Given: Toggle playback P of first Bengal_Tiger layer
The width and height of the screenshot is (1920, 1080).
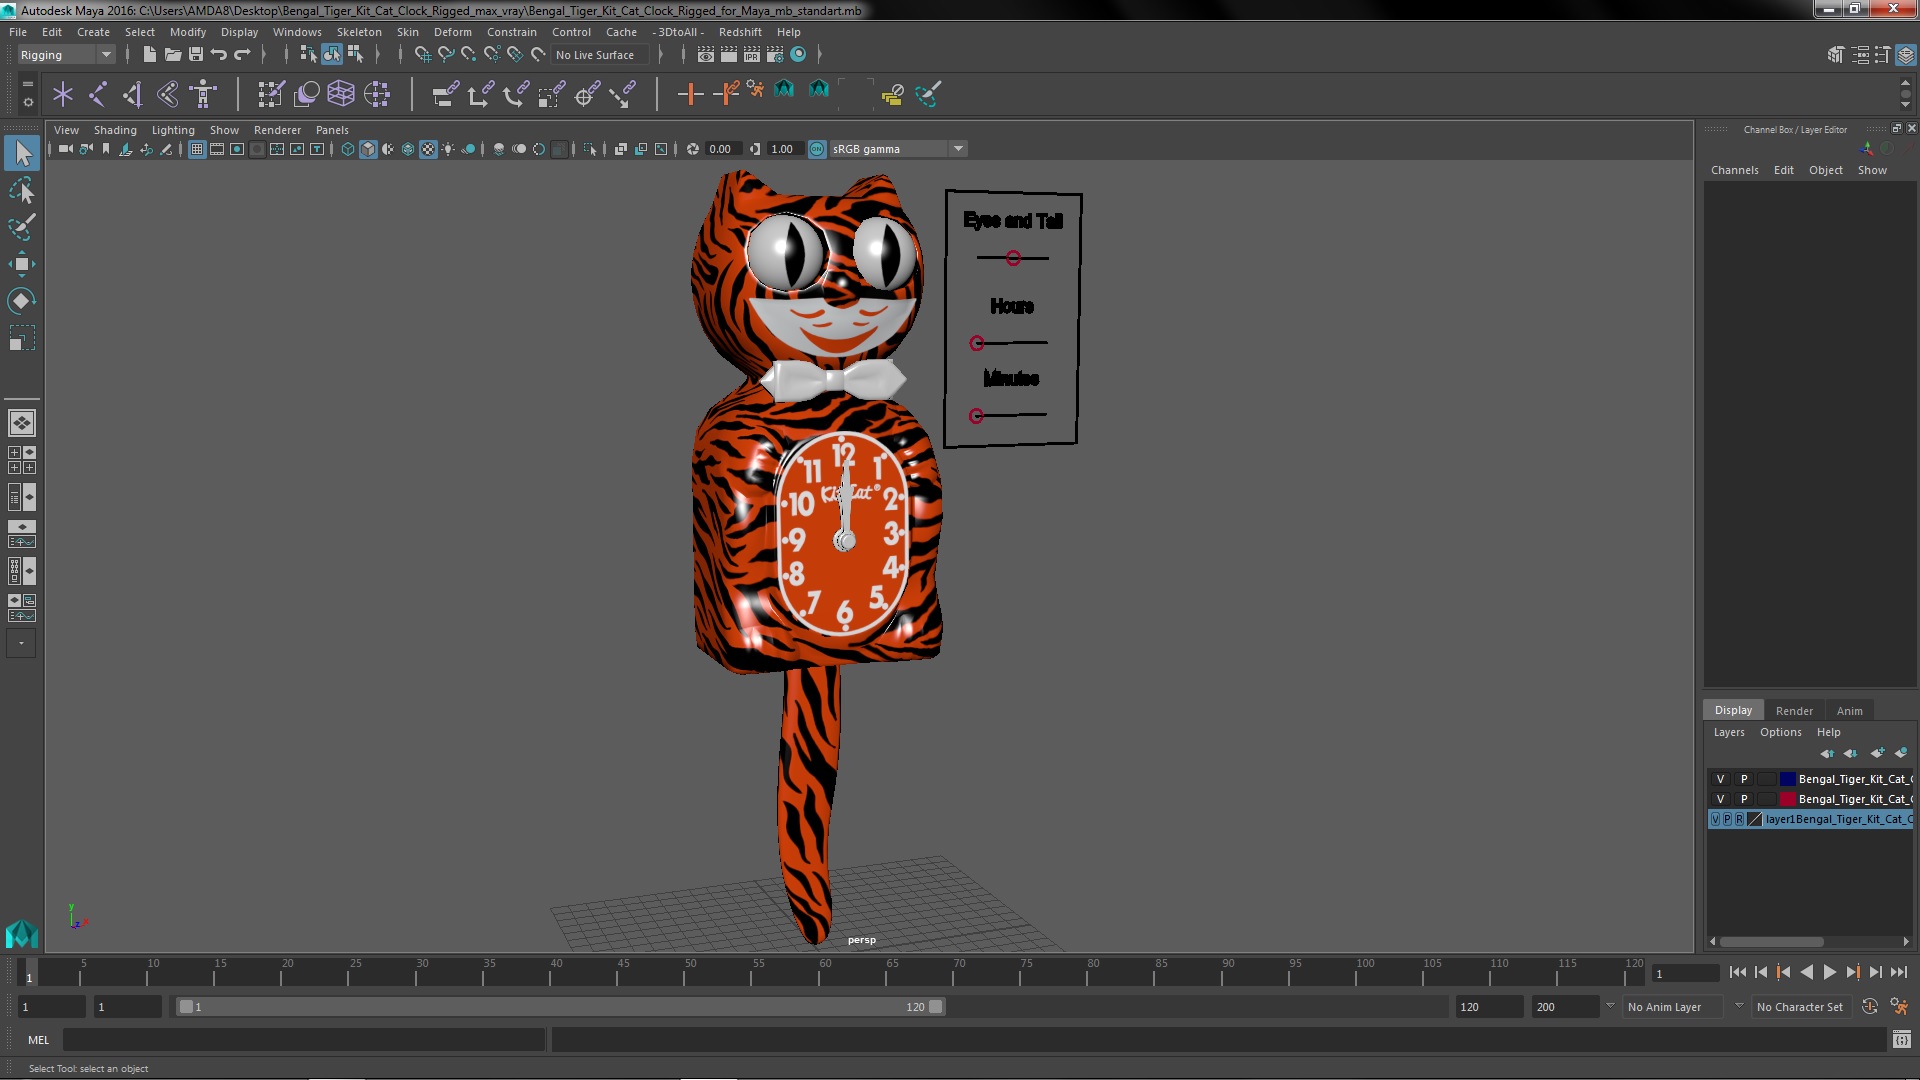Looking at the screenshot, I should [1744, 779].
